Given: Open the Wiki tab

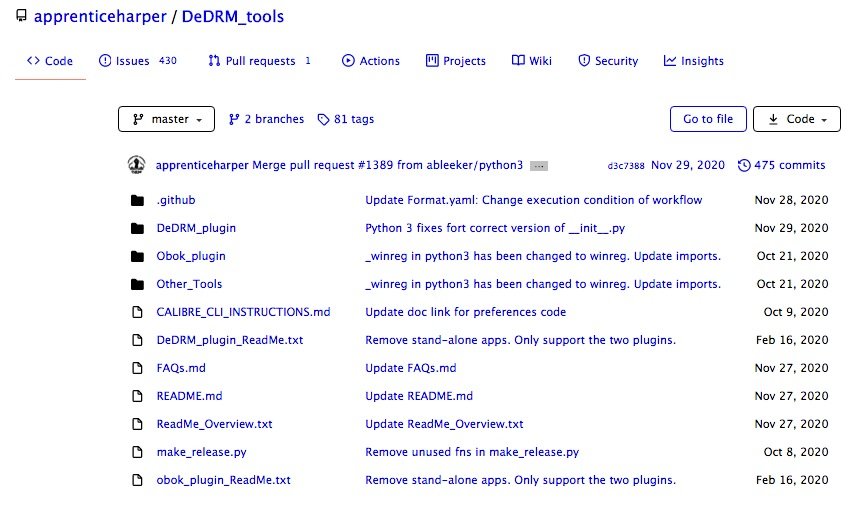Looking at the screenshot, I should click(532, 61).
